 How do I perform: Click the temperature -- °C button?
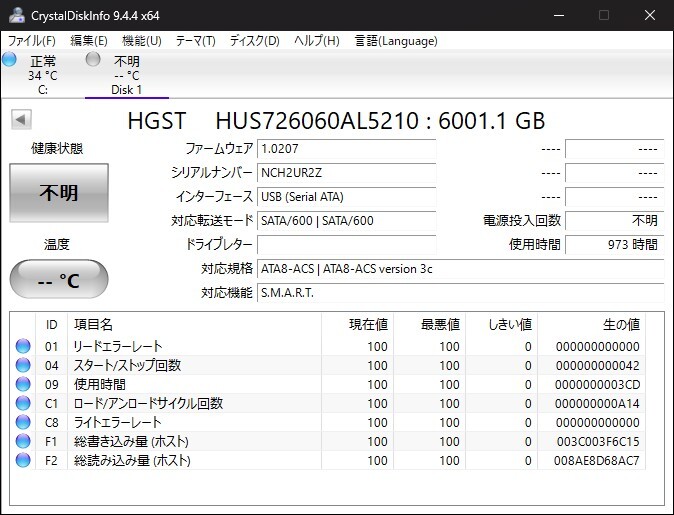(x=58, y=279)
